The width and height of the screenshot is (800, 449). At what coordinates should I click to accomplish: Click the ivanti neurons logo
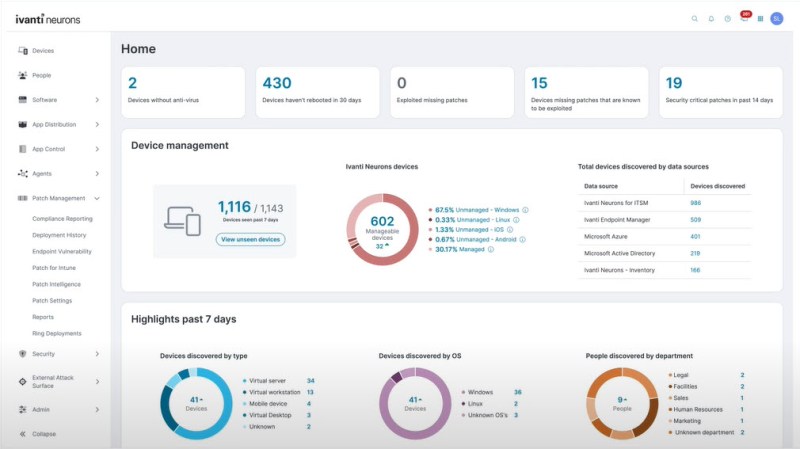[47, 19]
